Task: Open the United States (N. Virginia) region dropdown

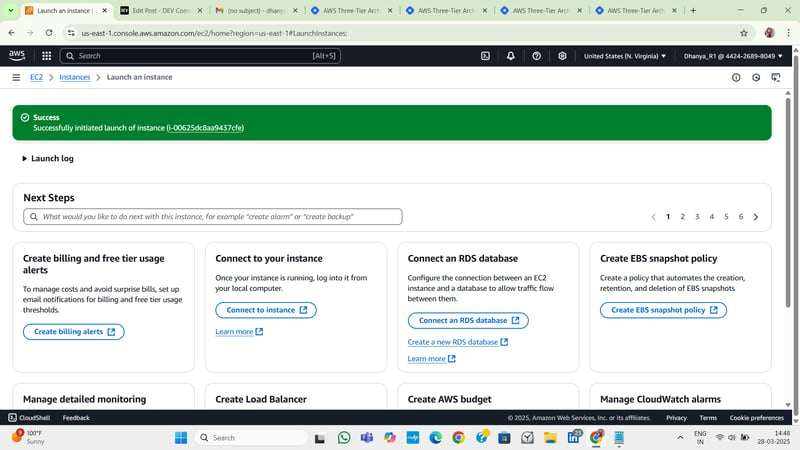Action: (624, 56)
